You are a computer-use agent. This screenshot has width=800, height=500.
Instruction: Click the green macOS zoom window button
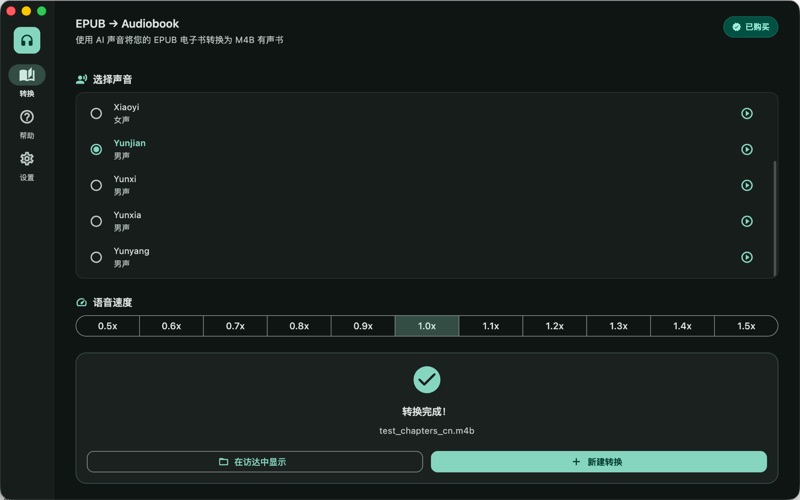(x=42, y=11)
